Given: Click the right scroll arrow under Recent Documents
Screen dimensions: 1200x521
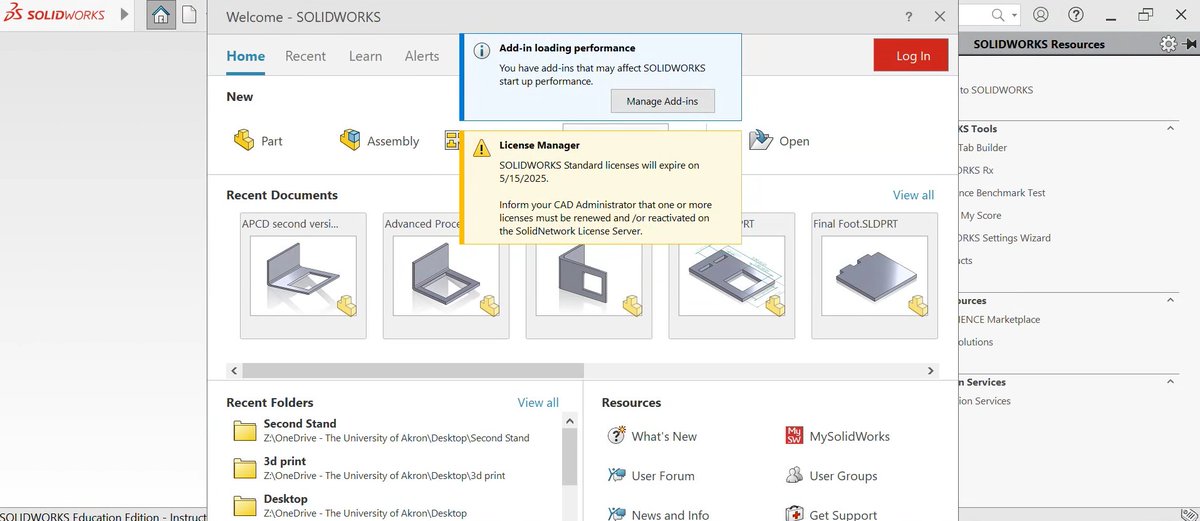Looking at the screenshot, I should click(x=931, y=370).
